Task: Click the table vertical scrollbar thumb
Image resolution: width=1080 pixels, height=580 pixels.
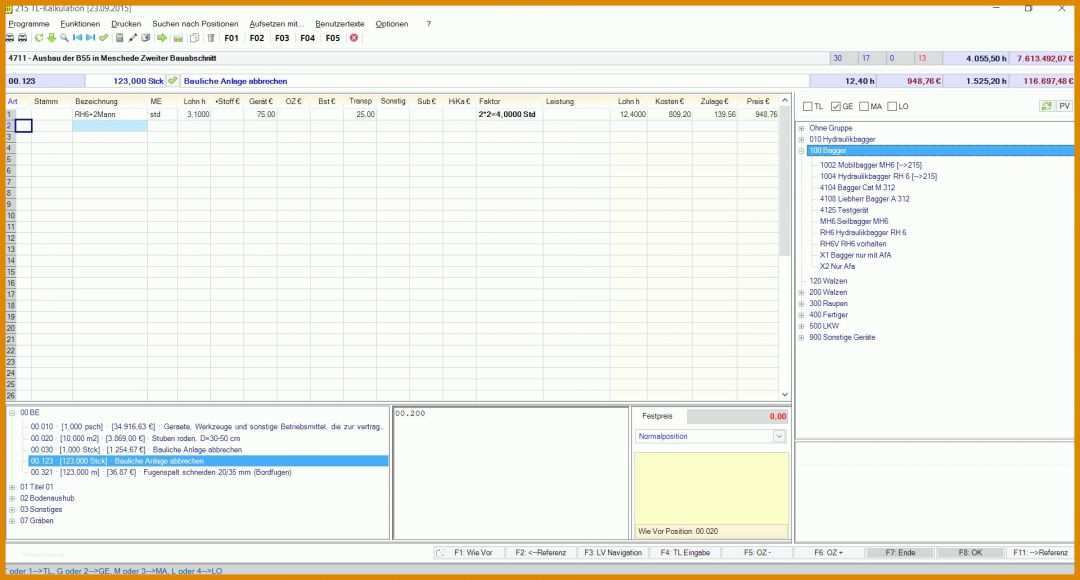Action: tap(785, 180)
